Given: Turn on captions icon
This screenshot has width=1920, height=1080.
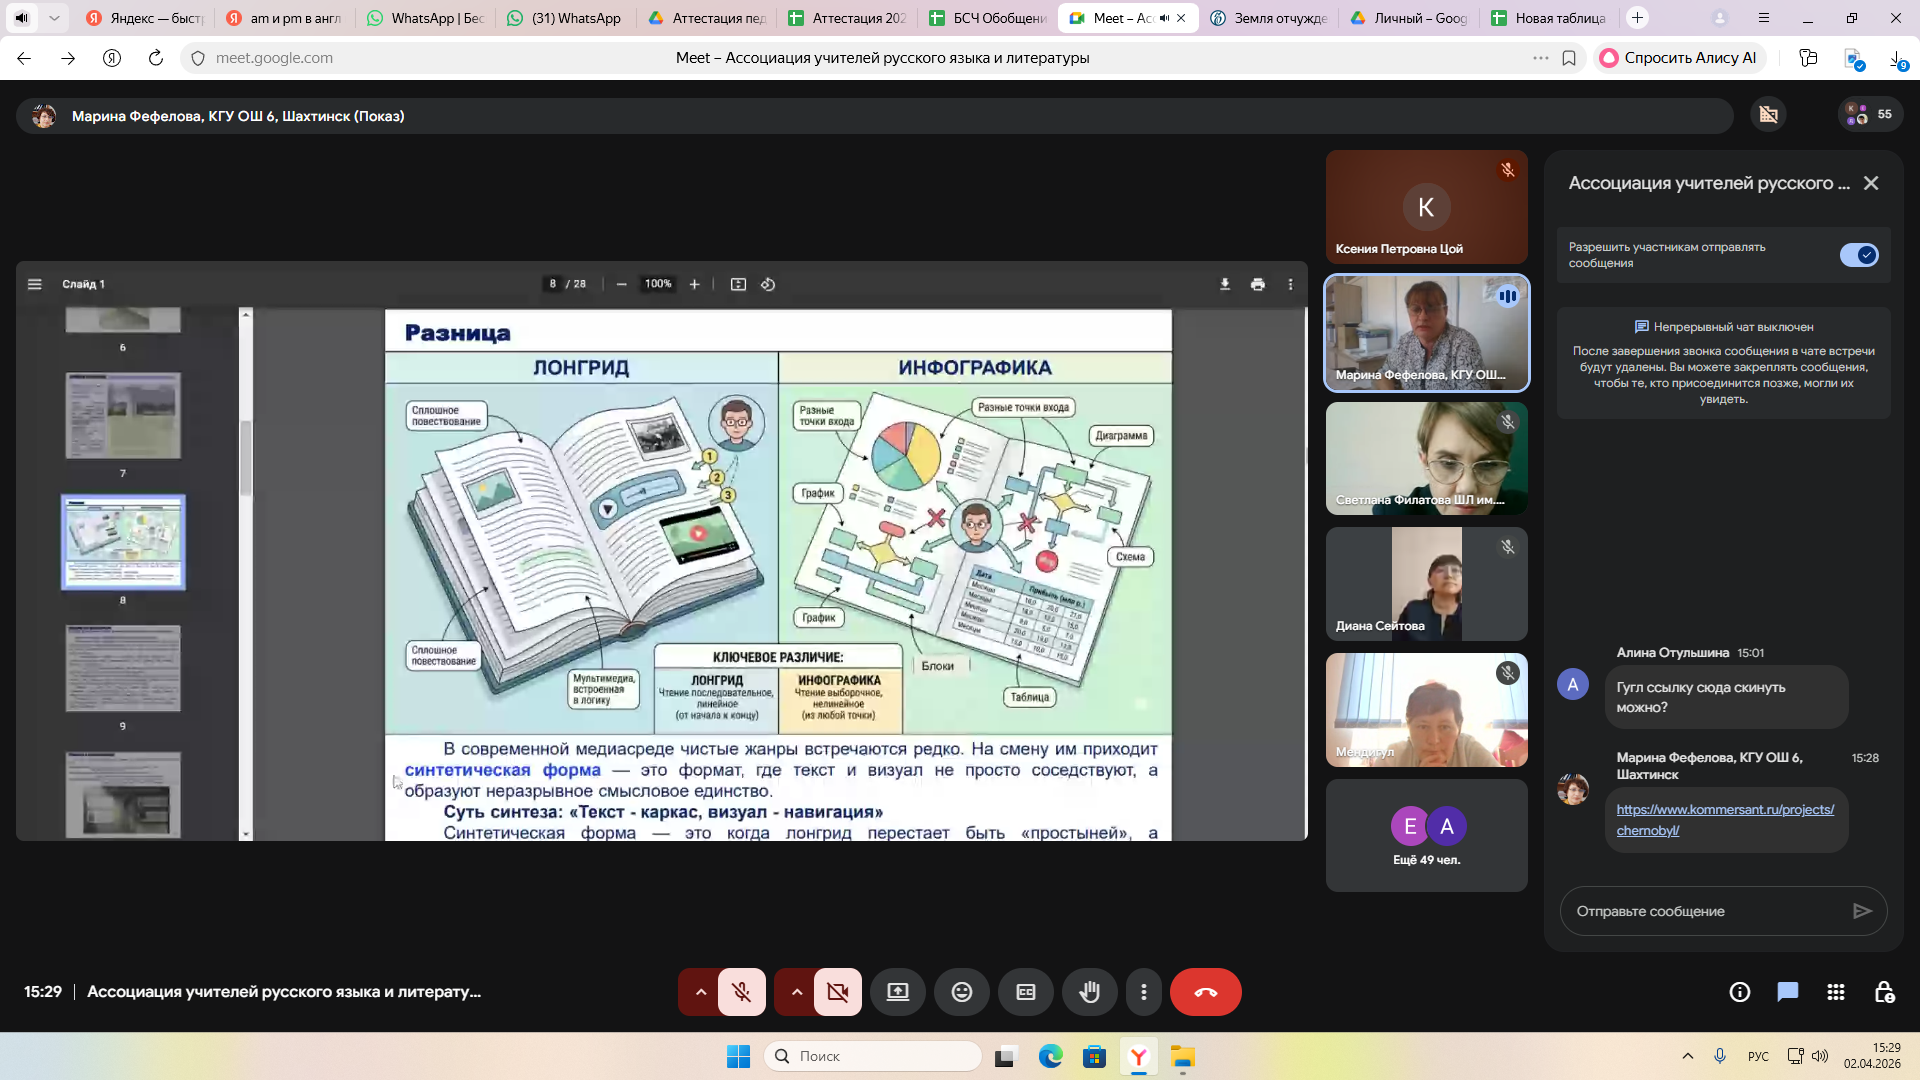Looking at the screenshot, I should 1025,992.
